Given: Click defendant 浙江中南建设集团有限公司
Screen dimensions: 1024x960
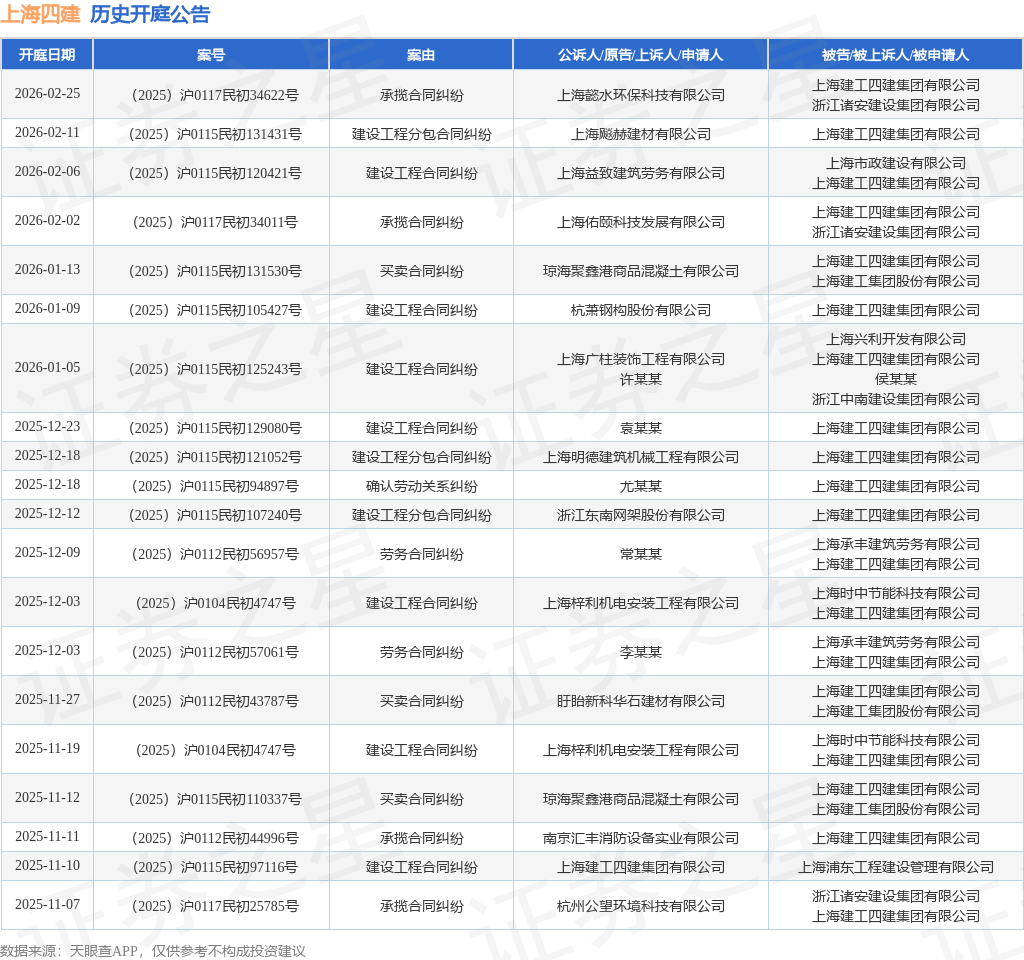Looking at the screenshot, I should click(895, 399).
